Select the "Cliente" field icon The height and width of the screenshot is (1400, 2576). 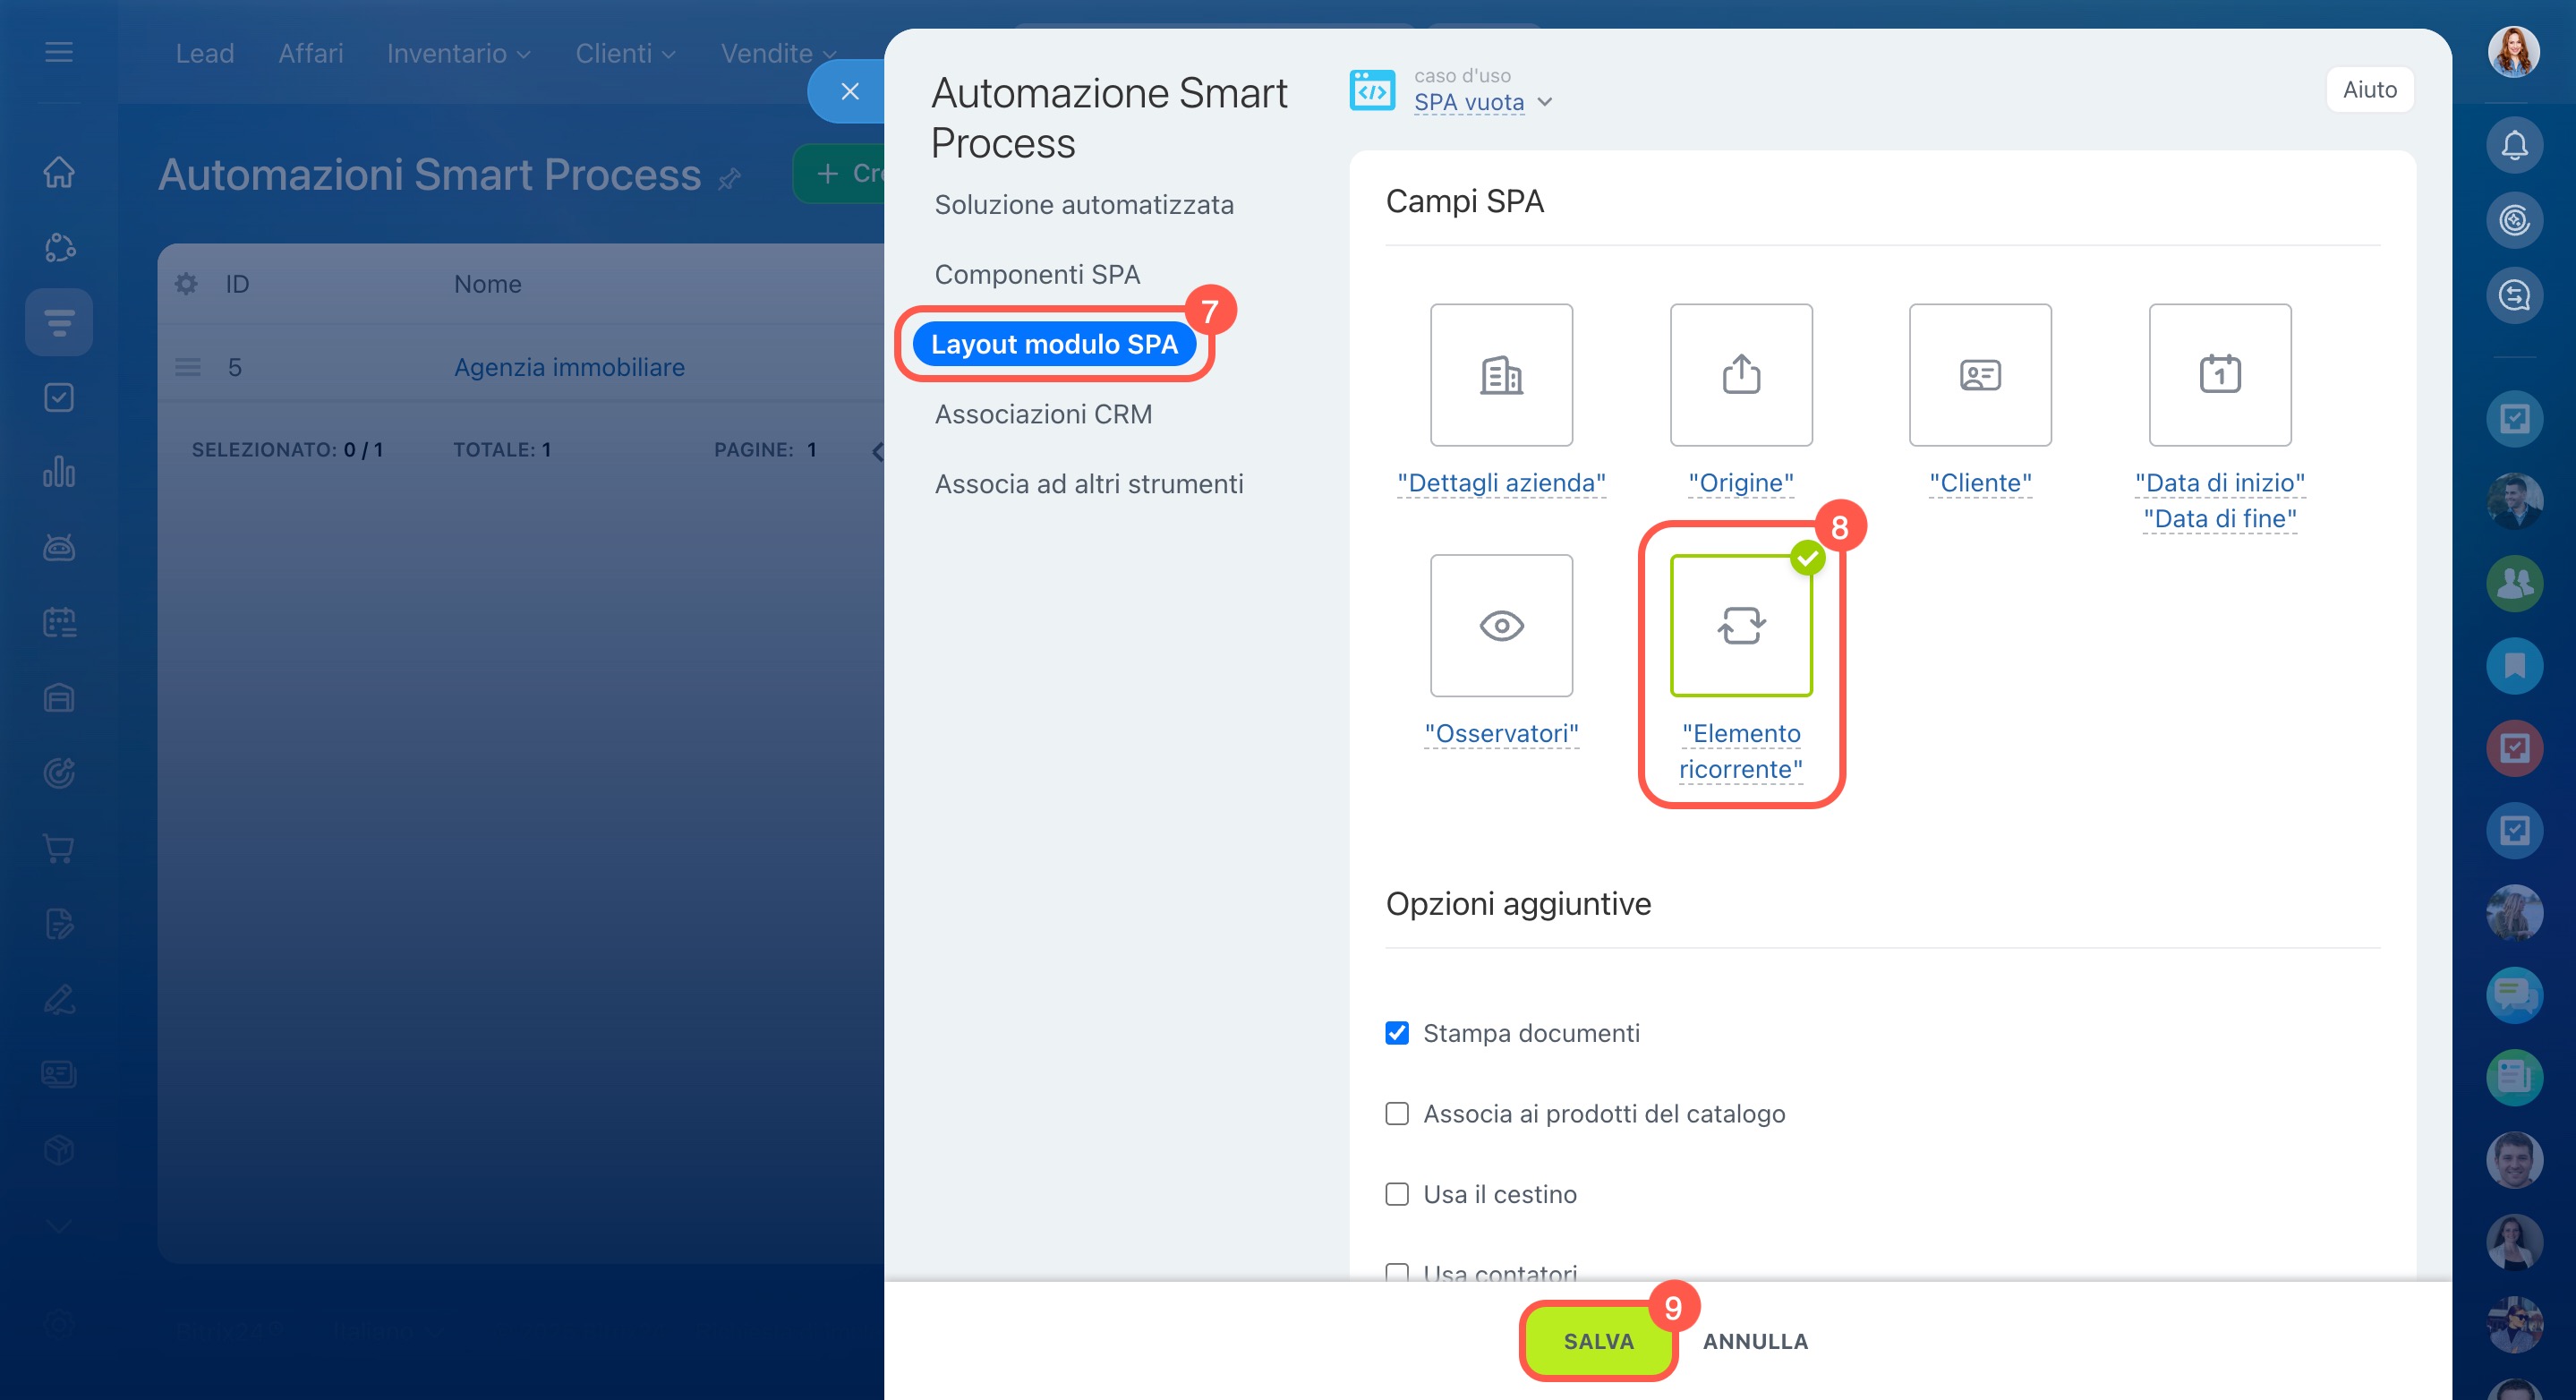pos(1980,375)
